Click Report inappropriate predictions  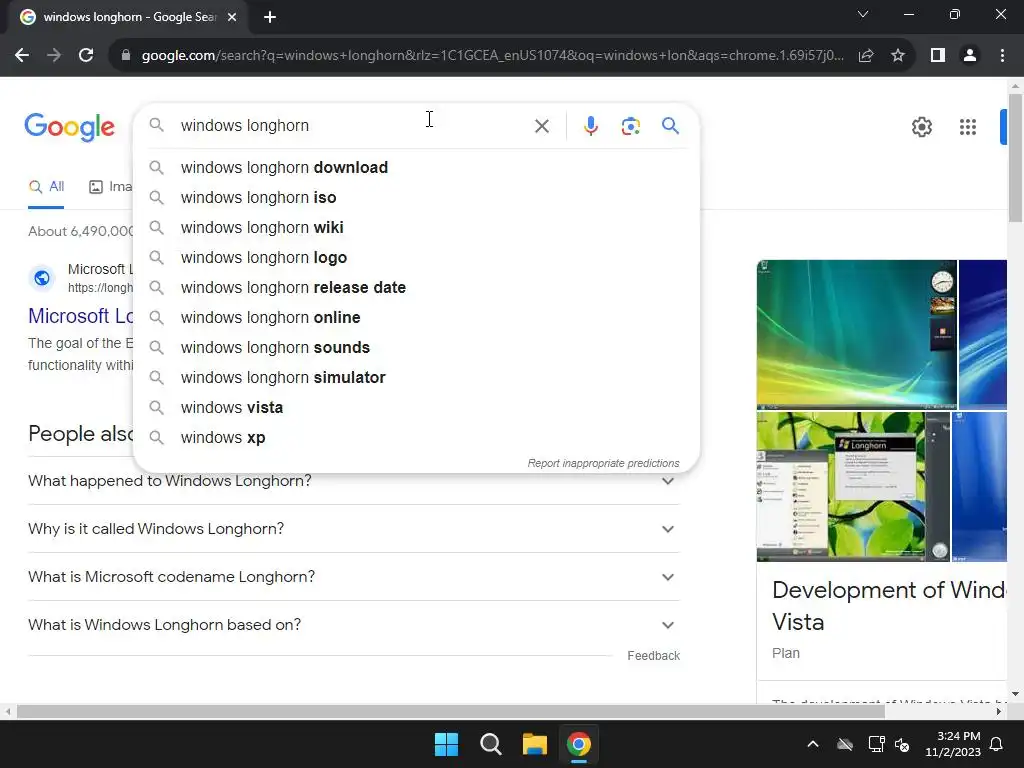click(603, 463)
